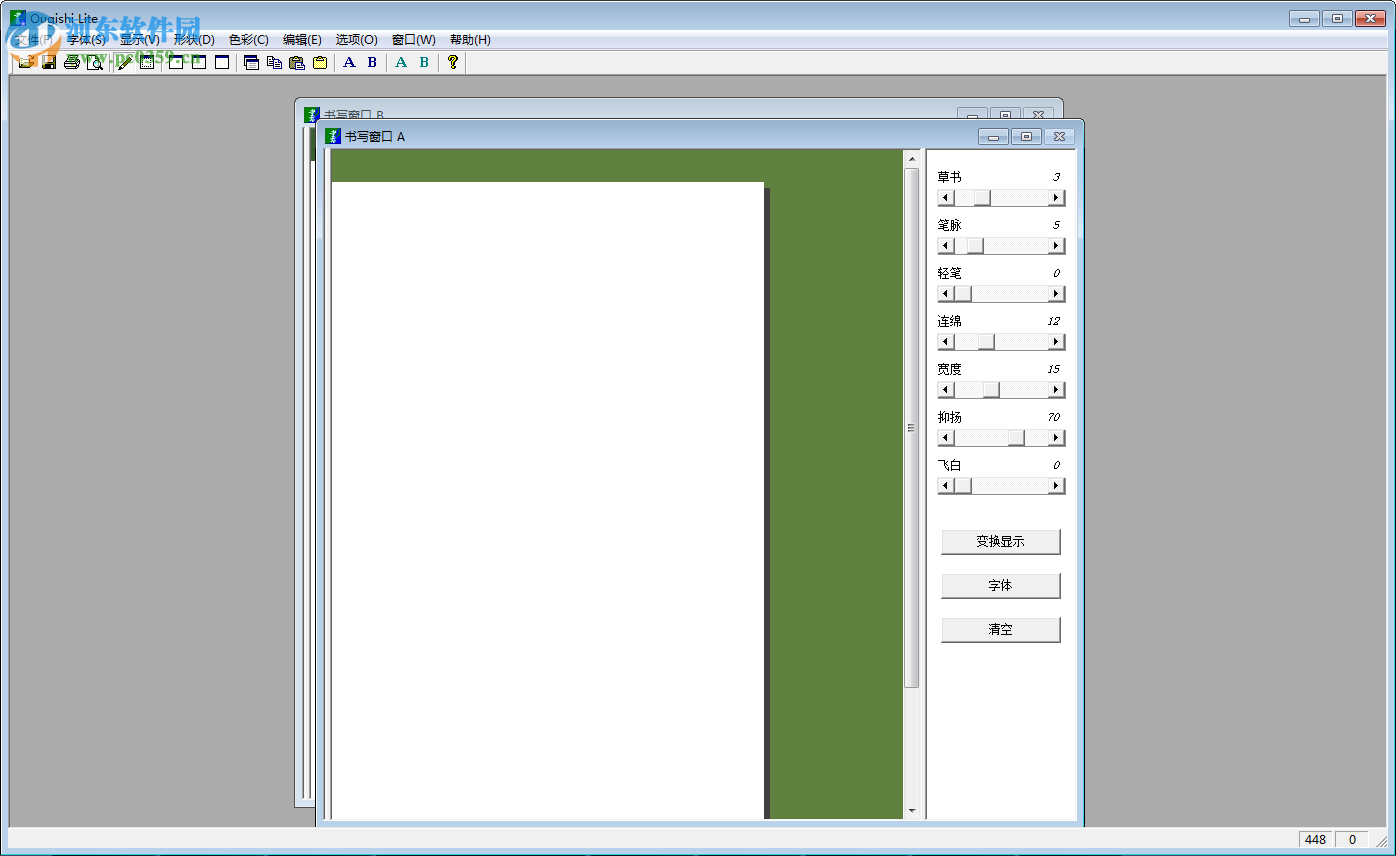The image size is (1396, 856).
Task: Click the dotted selection frame icon
Action: click(147, 63)
